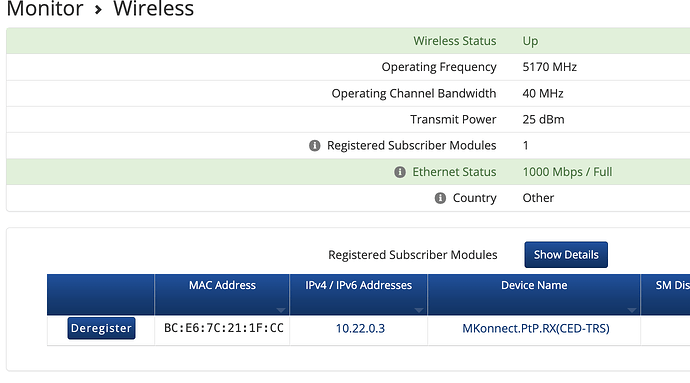This screenshot has width=690, height=383.
Task: Click the Transmit Power label
Action: pyautogui.click(x=453, y=119)
